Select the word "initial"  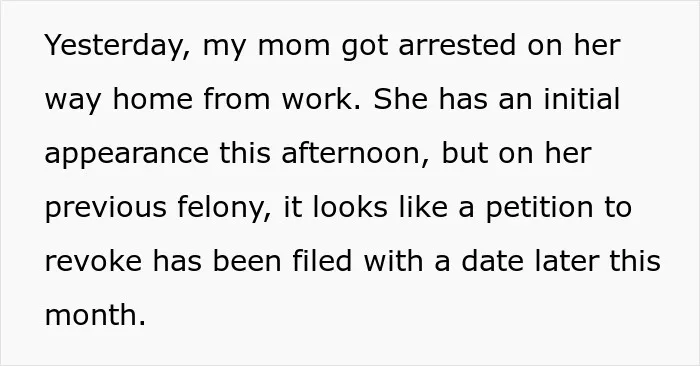click(582, 99)
